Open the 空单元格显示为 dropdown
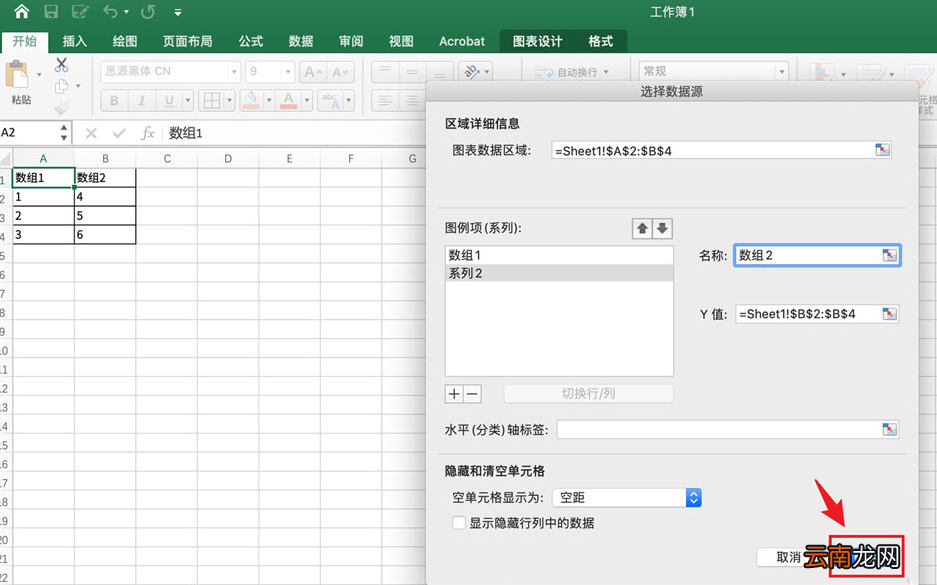Image resolution: width=937 pixels, height=585 pixels. [x=627, y=498]
